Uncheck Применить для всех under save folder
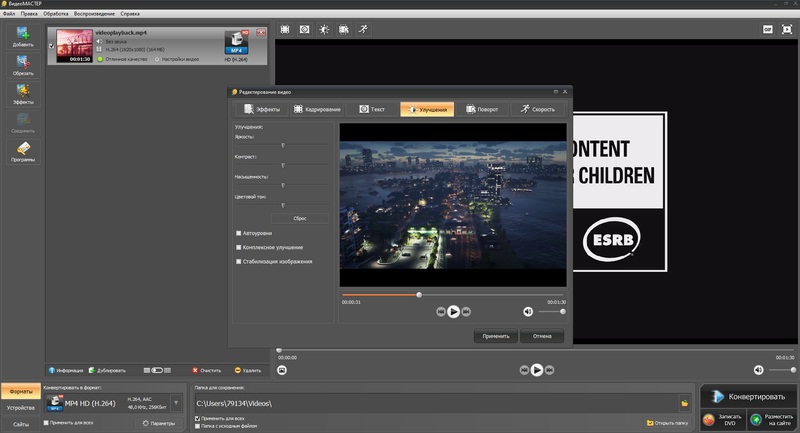Screen dimensions: 800x433 [197, 419]
